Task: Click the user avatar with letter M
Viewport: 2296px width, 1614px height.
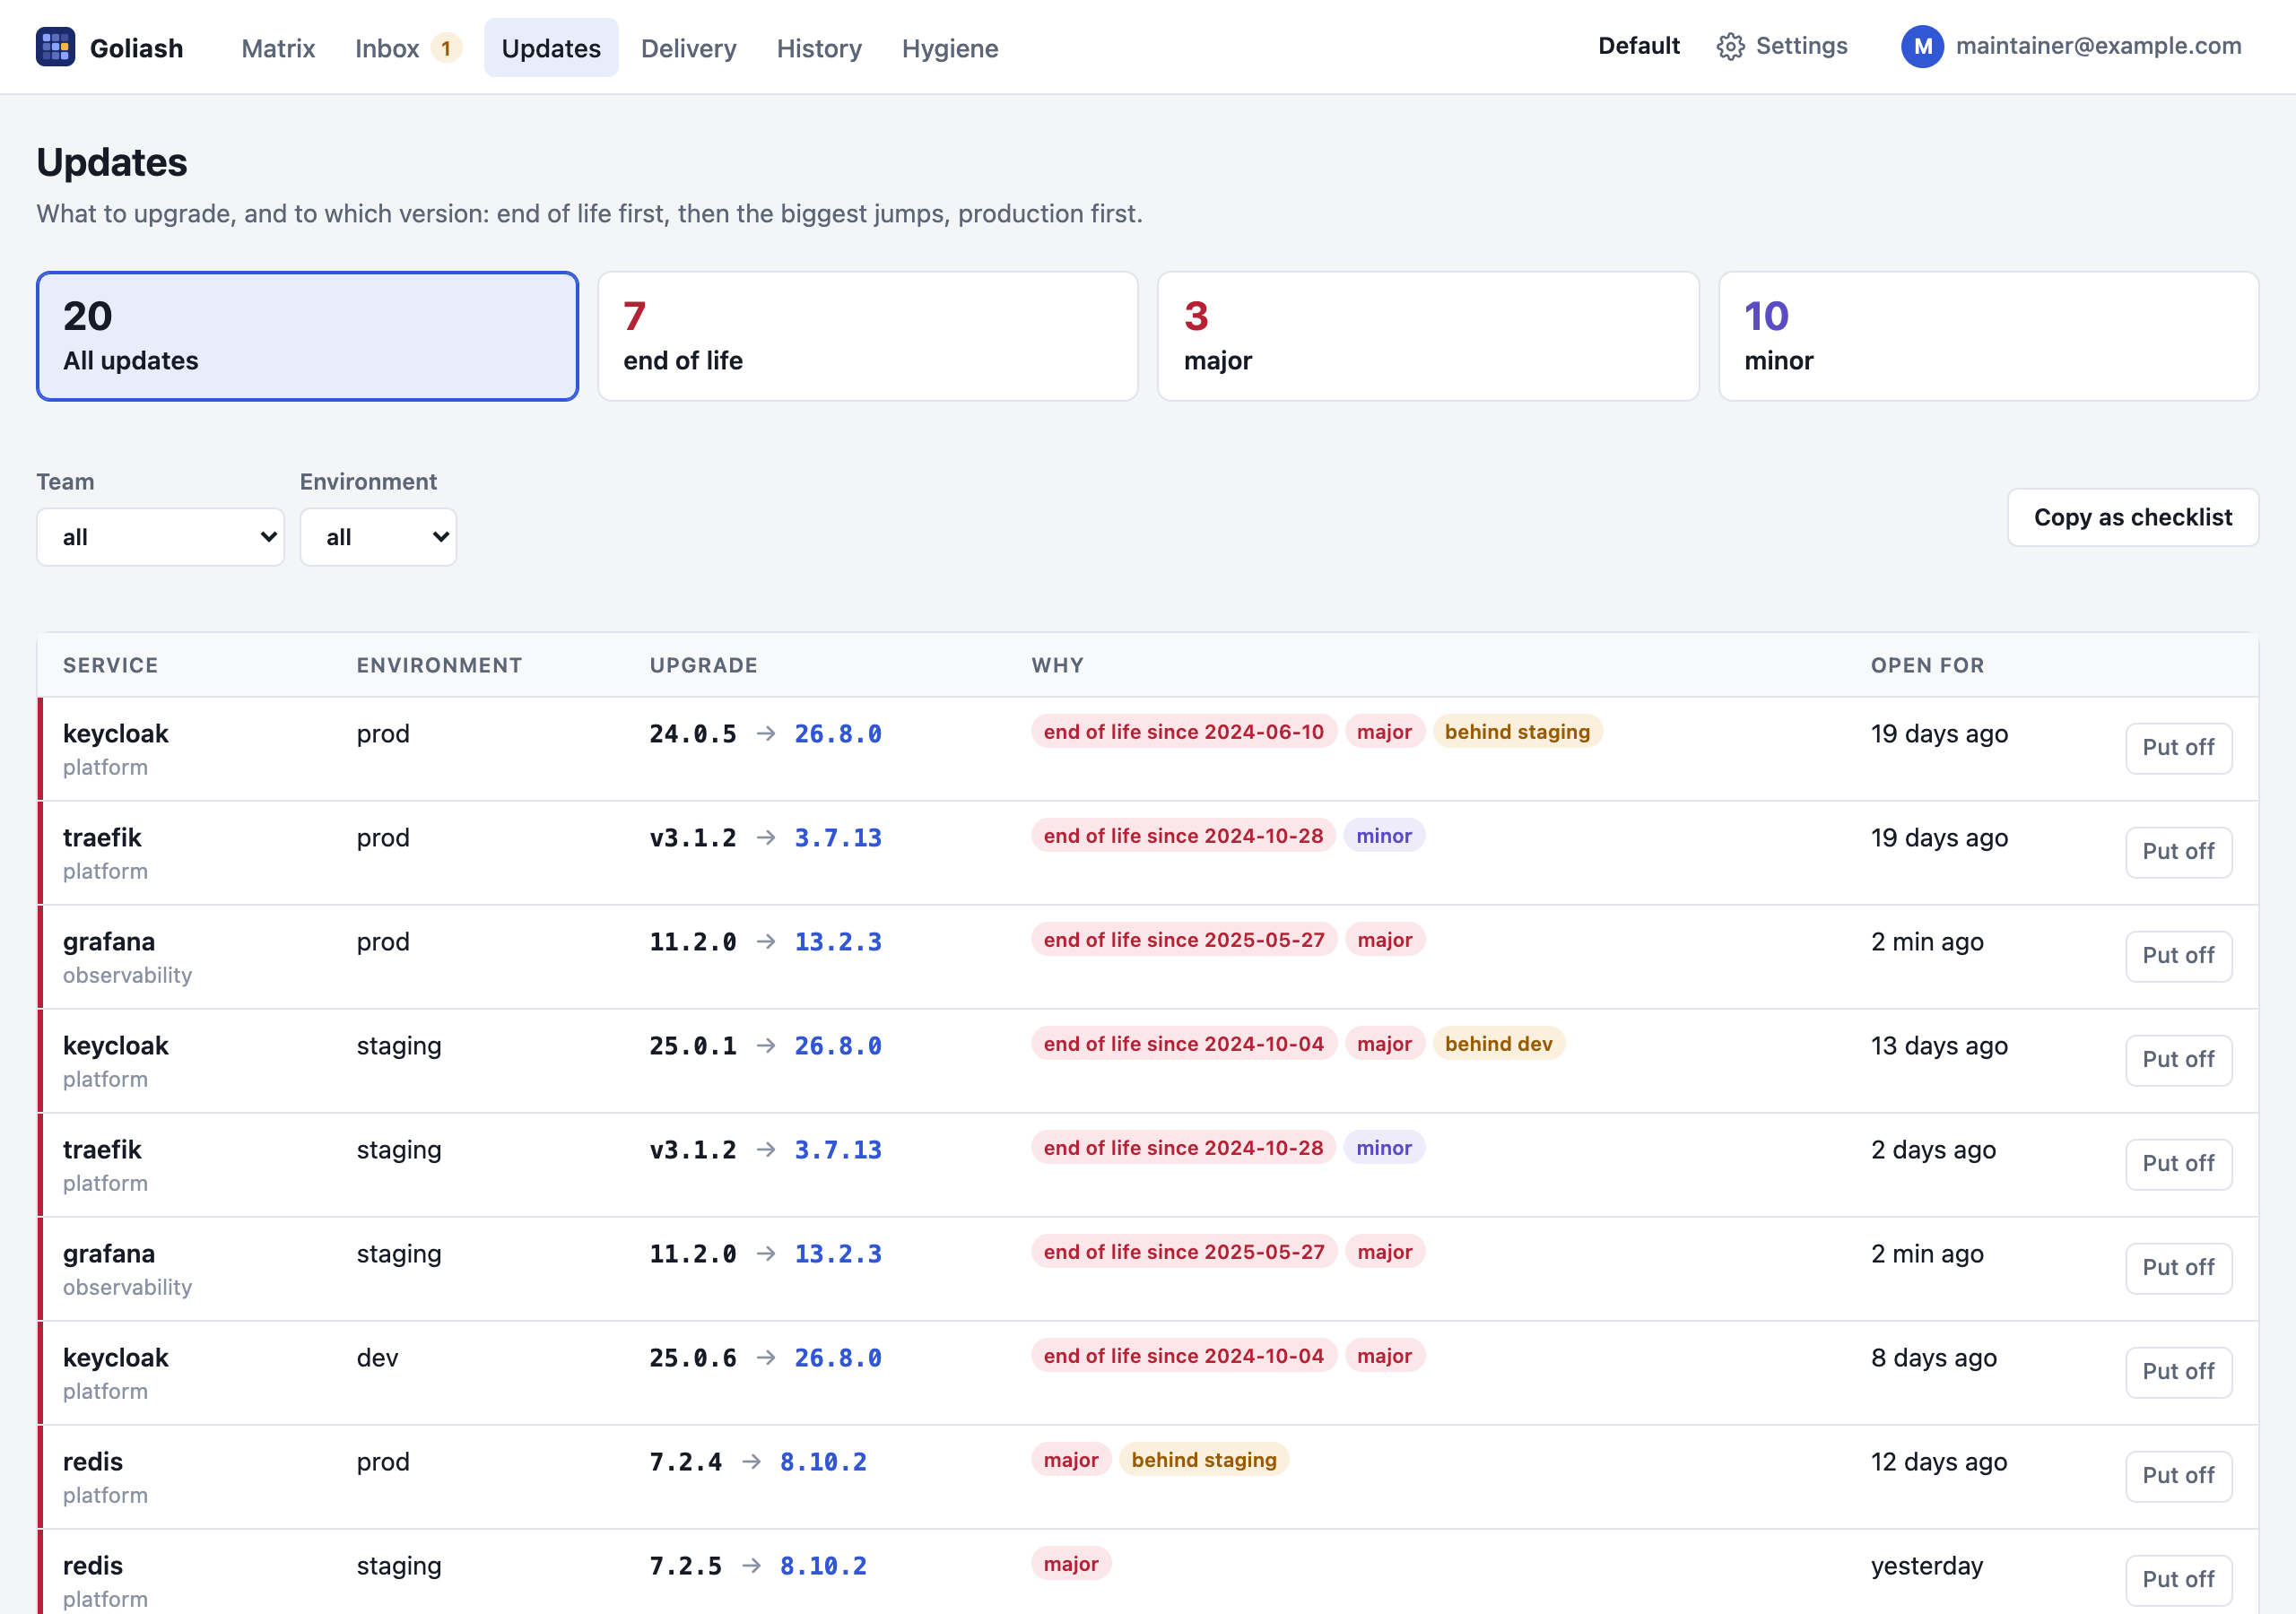Action: (1922, 47)
